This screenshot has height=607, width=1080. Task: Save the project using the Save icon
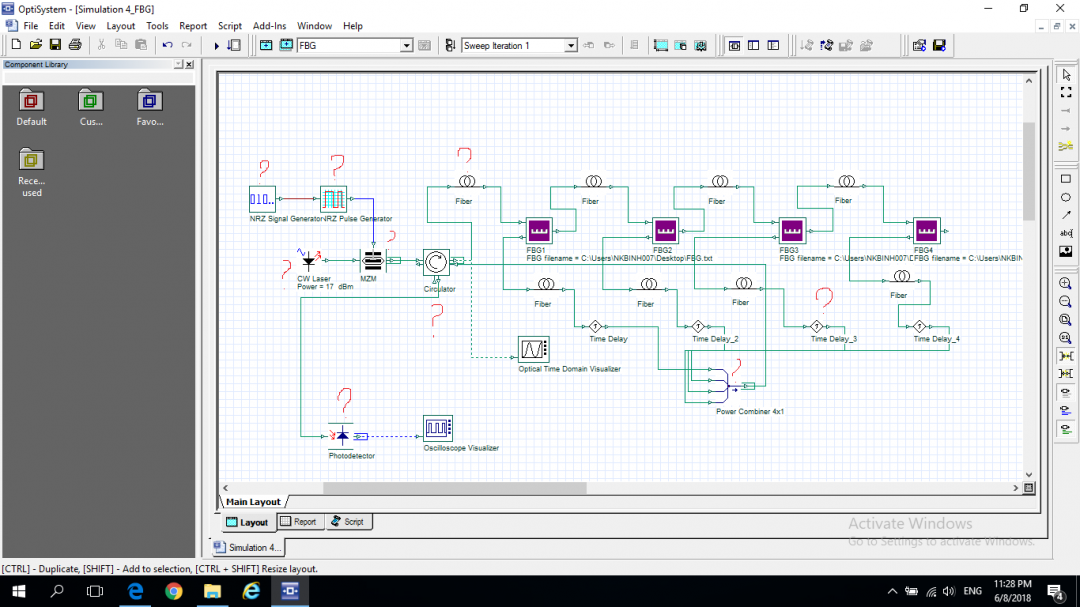tap(55, 45)
